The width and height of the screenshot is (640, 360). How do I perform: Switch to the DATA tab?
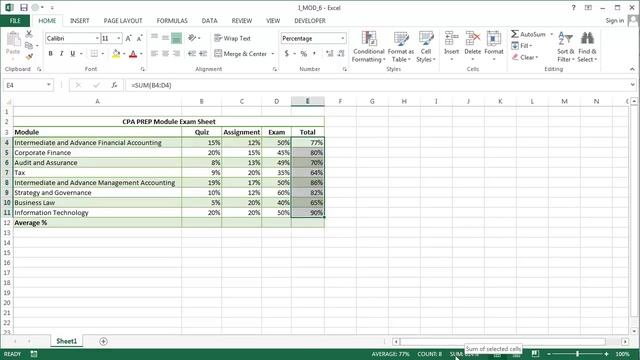[x=209, y=20]
